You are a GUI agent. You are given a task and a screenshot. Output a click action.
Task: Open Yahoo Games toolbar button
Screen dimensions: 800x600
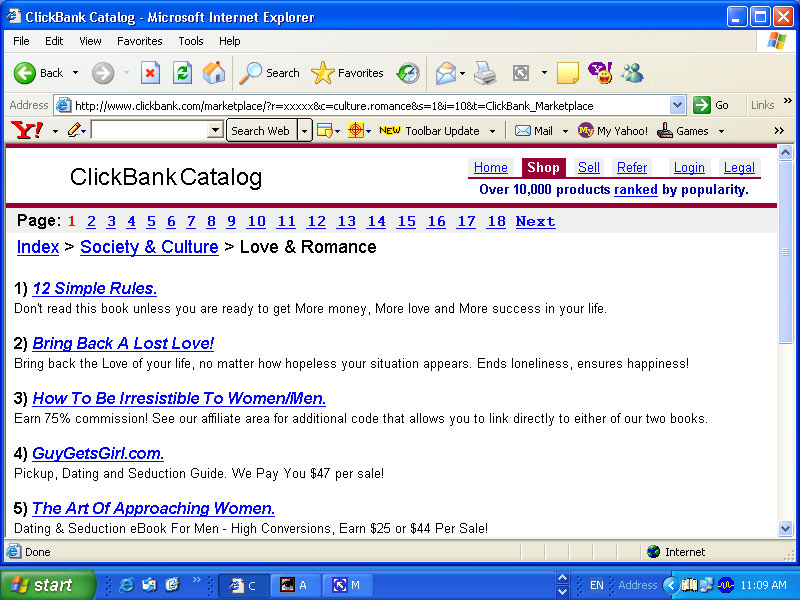pos(683,131)
